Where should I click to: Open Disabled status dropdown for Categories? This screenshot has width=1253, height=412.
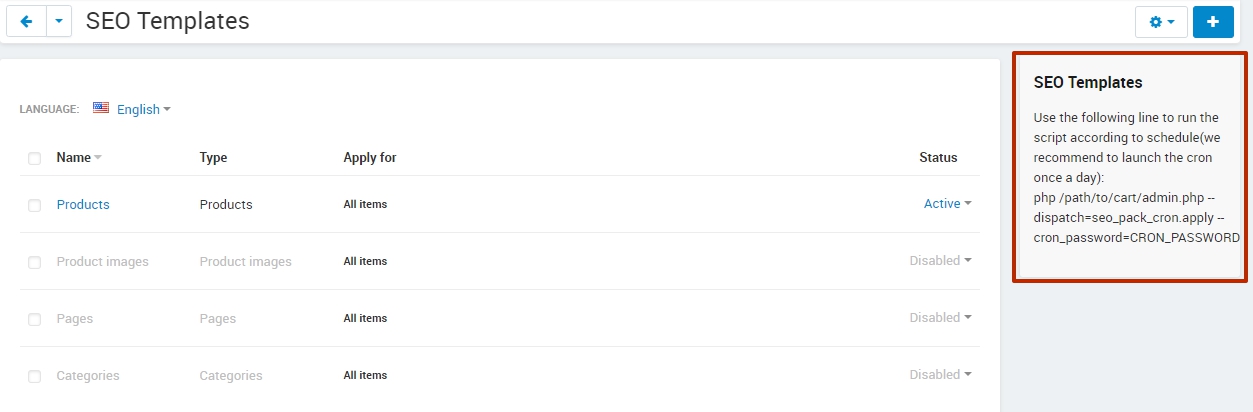941,374
